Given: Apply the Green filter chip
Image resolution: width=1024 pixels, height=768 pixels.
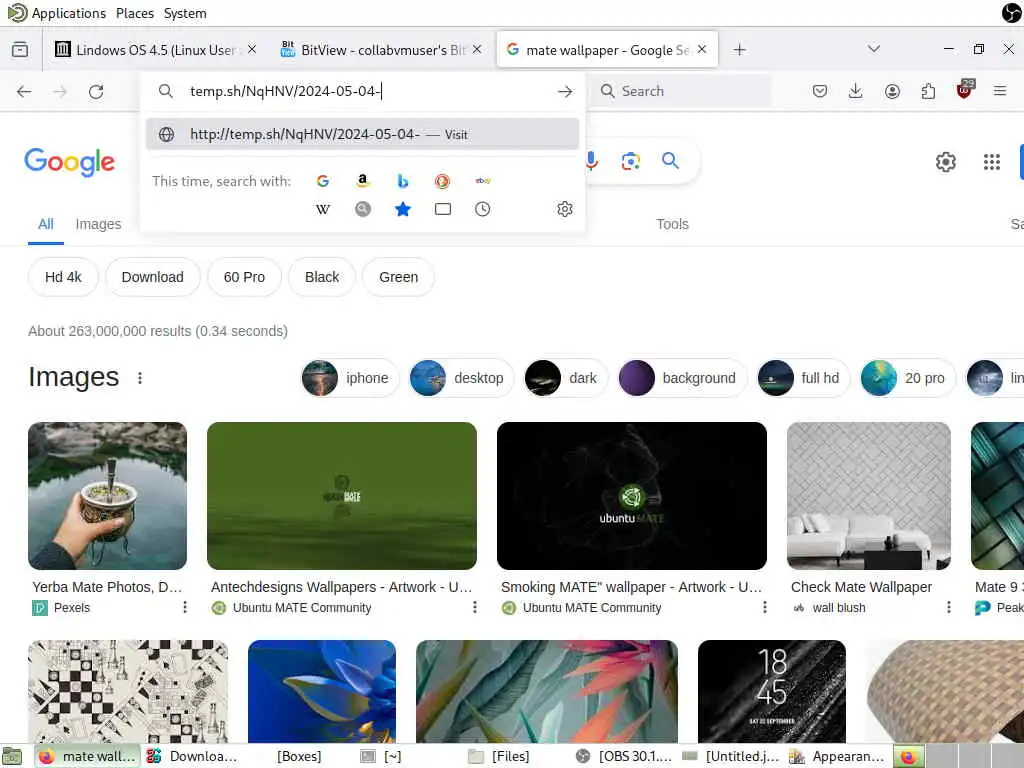Looking at the screenshot, I should click(x=398, y=277).
